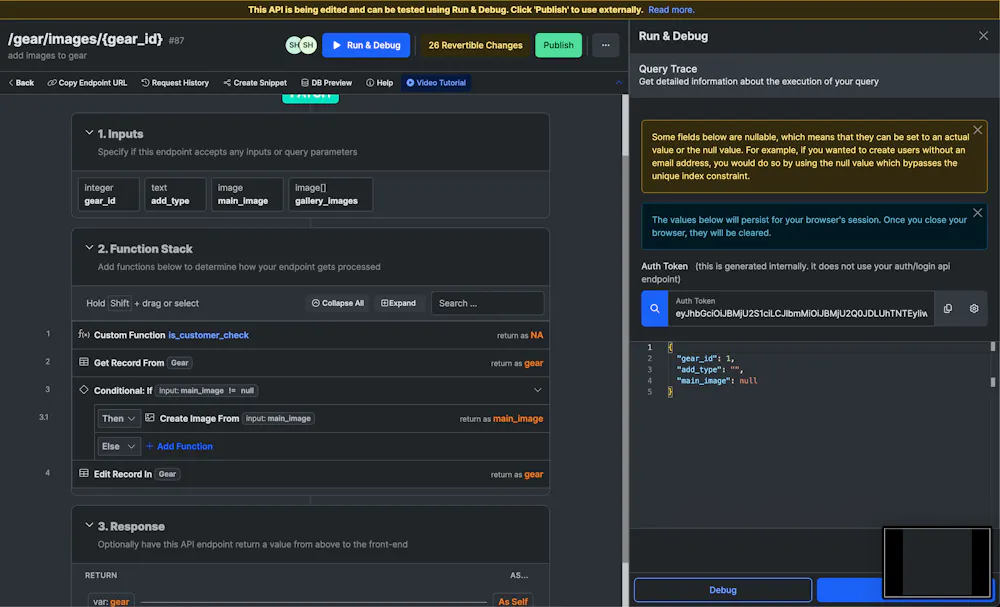Viewport: 1000px width, 607px height.
Task: Dismiss the yellow nullable fields notice
Action: pos(978,130)
